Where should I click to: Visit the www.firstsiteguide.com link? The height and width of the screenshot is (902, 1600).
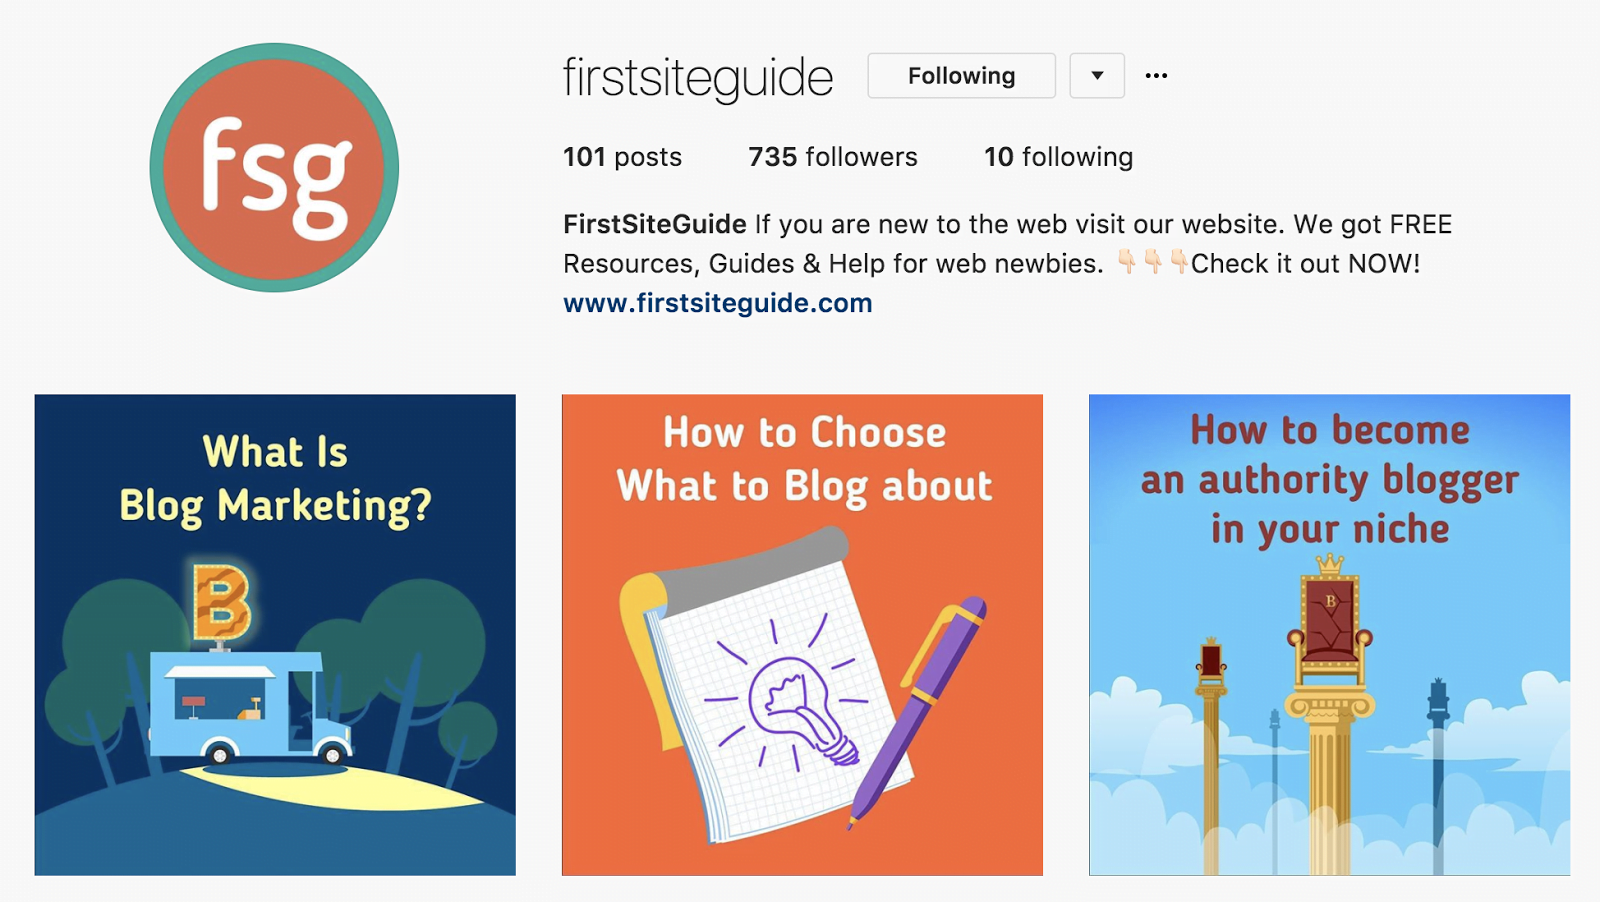[717, 303]
